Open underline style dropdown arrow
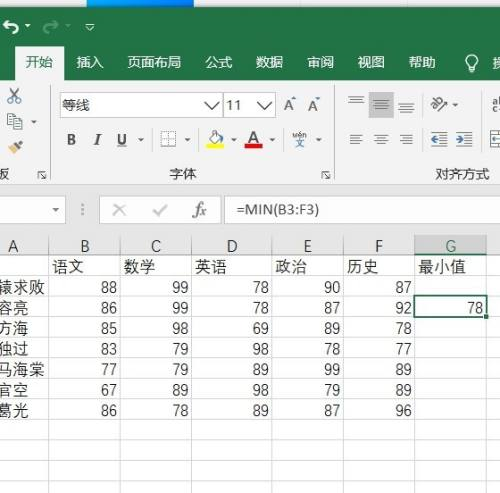 pos(141,139)
